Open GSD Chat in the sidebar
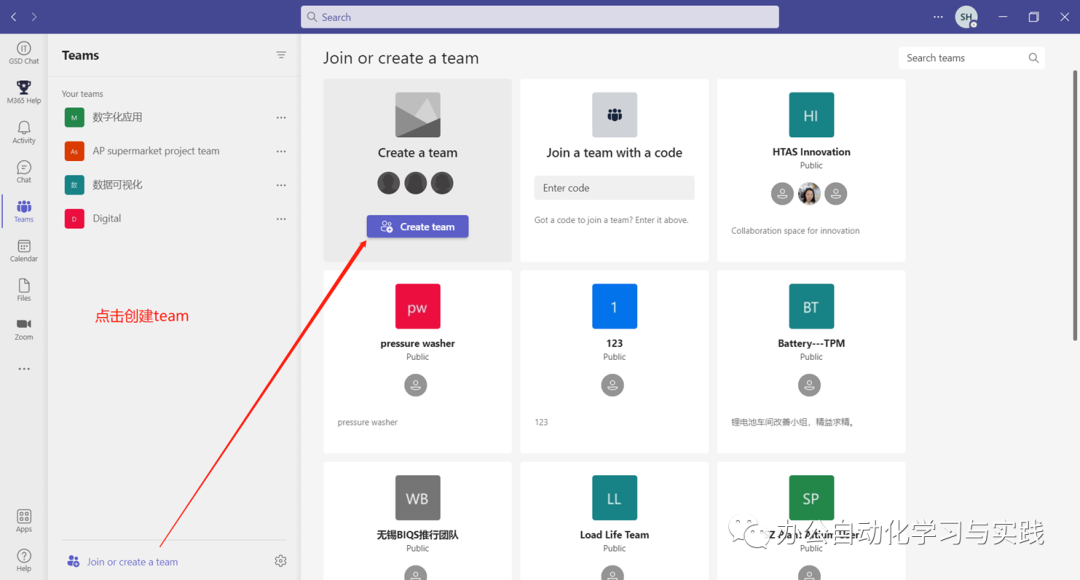 point(23,52)
